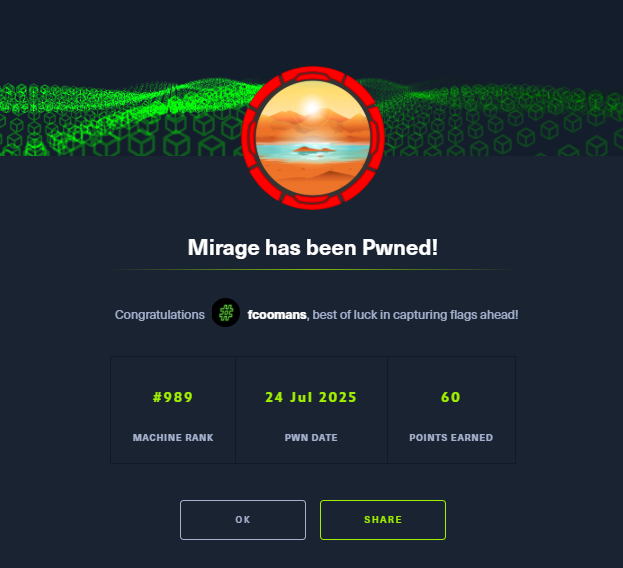Dismiss the dialog with OK button
623x568 pixels.
pyautogui.click(x=243, y=520)
